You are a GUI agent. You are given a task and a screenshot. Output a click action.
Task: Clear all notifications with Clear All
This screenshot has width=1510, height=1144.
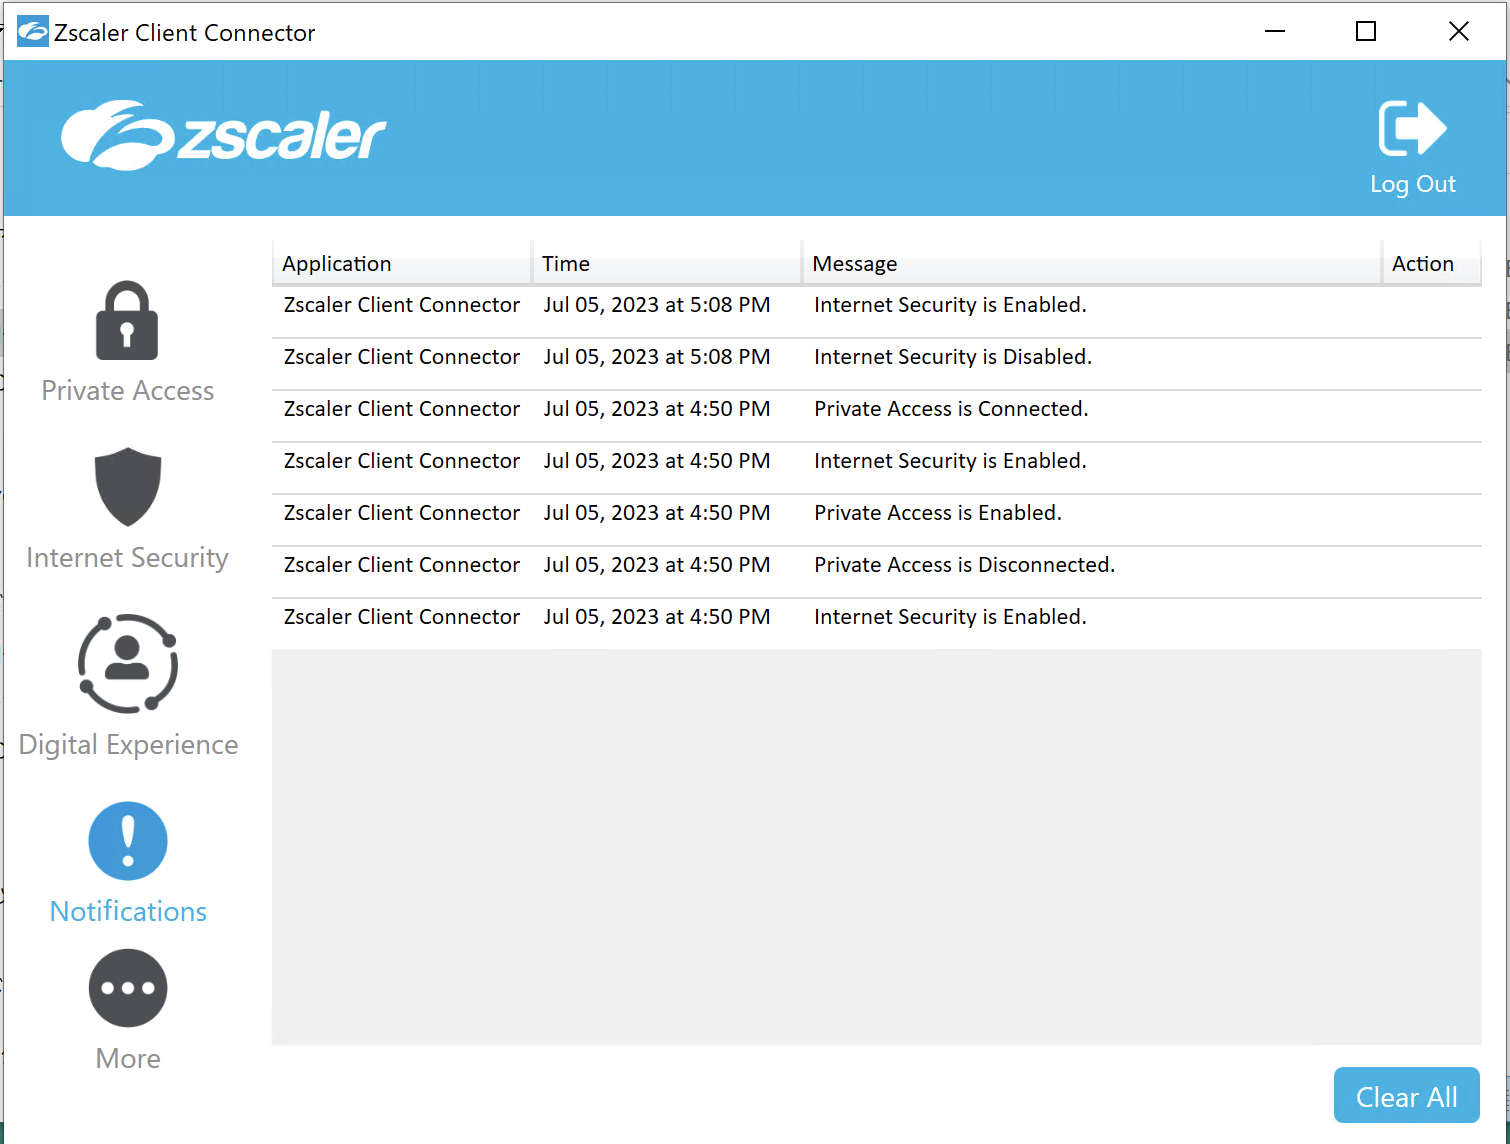1407,1096
